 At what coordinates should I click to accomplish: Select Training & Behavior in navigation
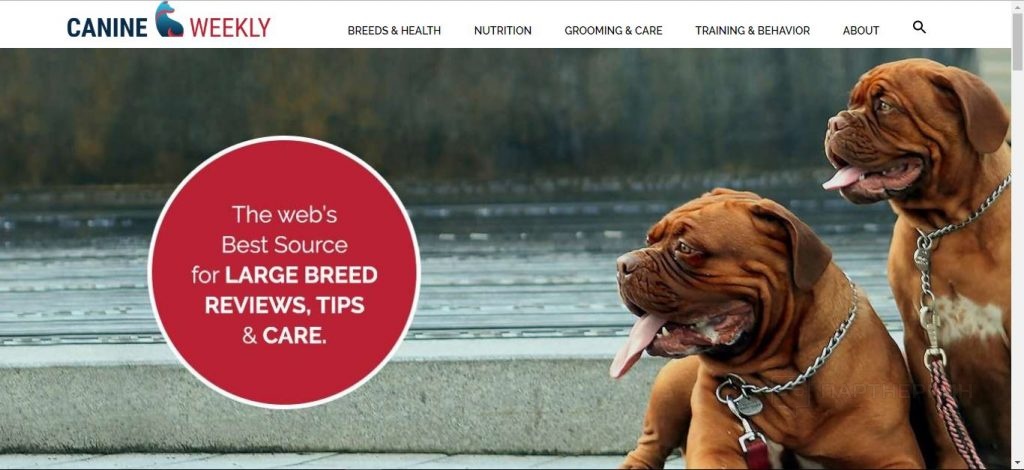click(752, 30)
